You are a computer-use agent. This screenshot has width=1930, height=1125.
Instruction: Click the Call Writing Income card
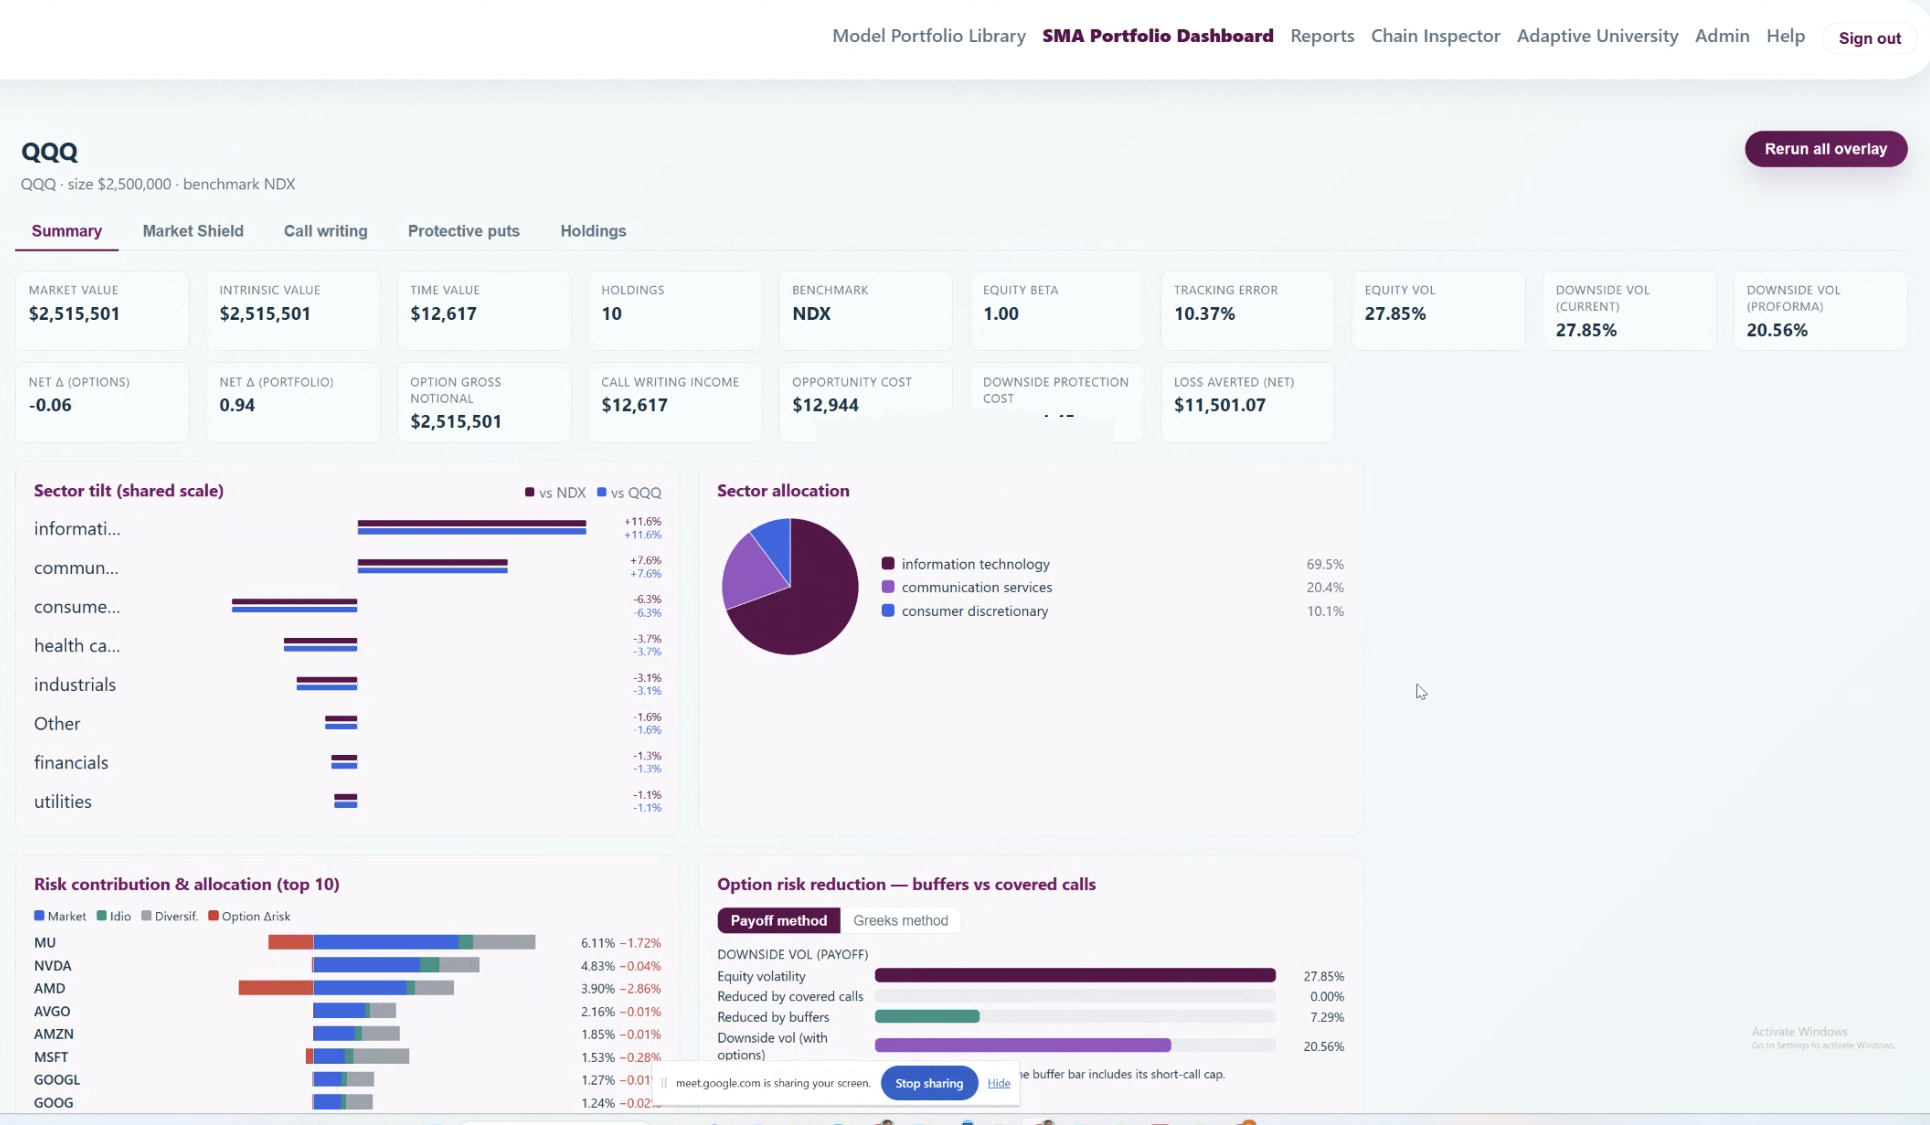675,402
